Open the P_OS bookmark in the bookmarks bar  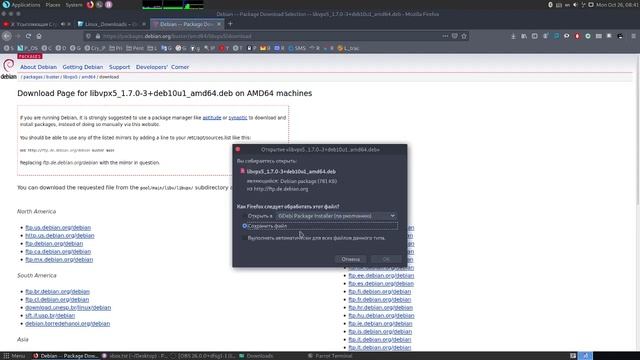click(x=28, y=48)
